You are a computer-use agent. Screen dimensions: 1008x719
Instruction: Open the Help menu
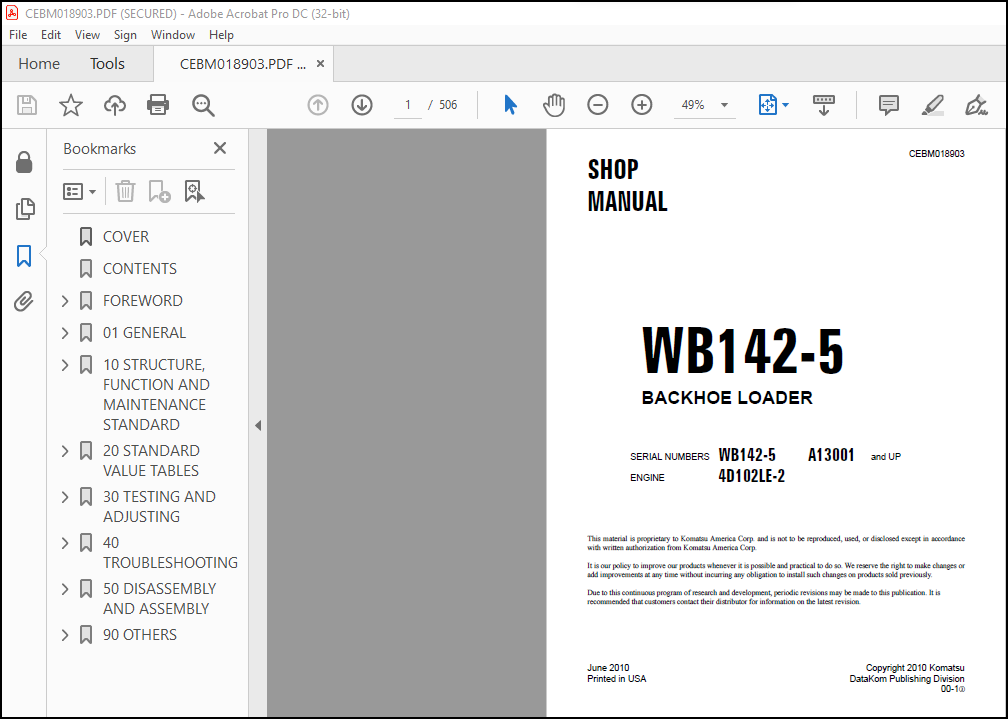[221, 35]
